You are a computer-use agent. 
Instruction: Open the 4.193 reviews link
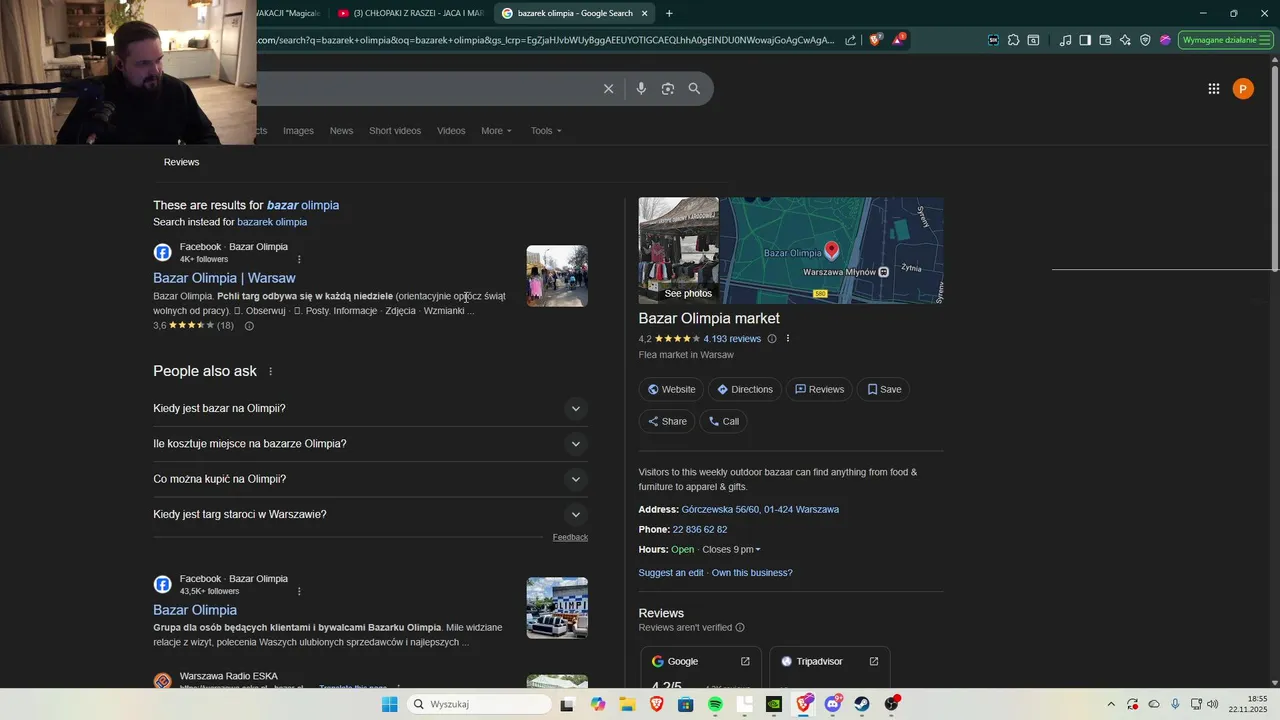[732, 339]
